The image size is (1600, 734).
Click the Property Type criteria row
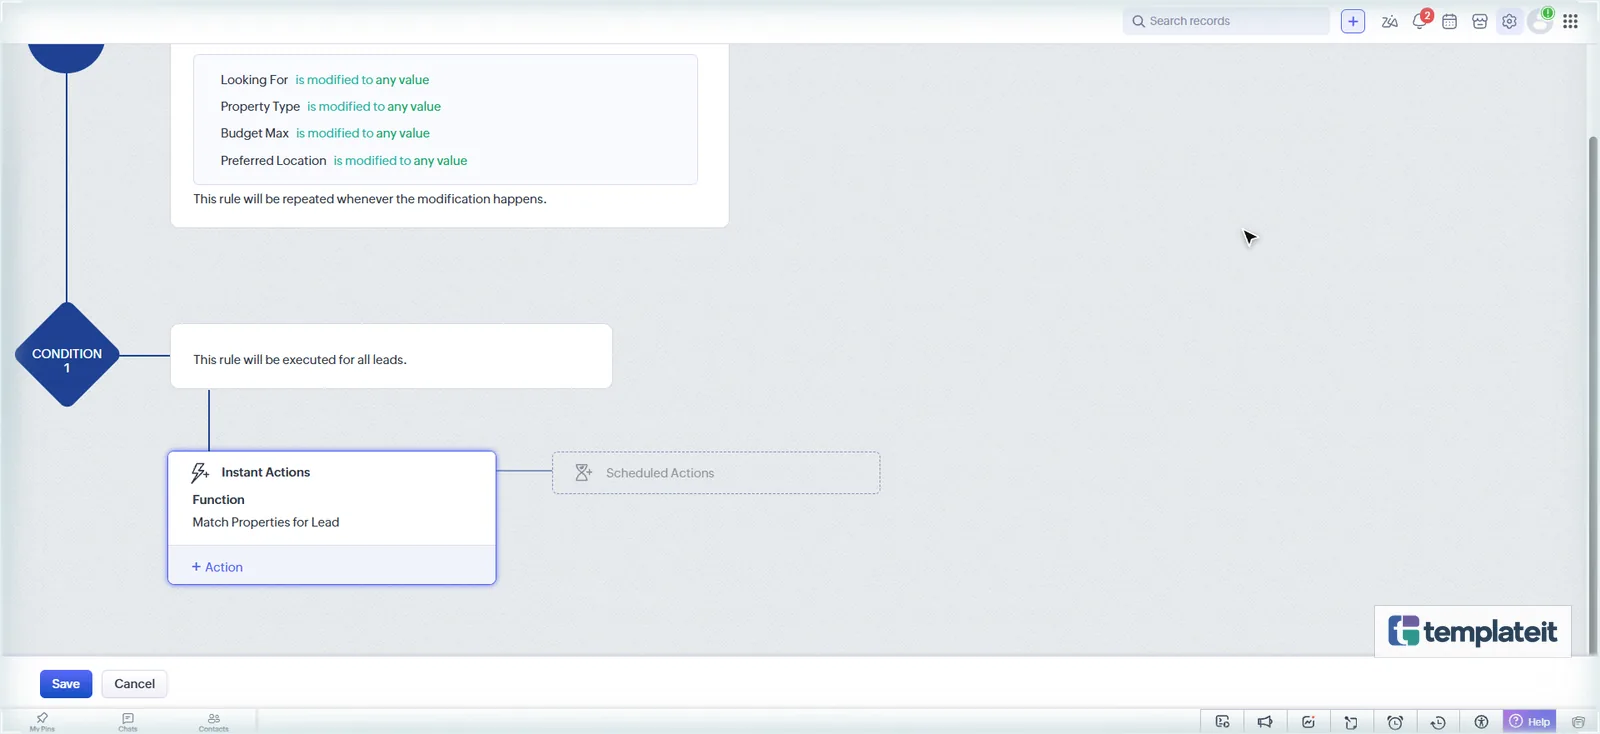[331, 107]
